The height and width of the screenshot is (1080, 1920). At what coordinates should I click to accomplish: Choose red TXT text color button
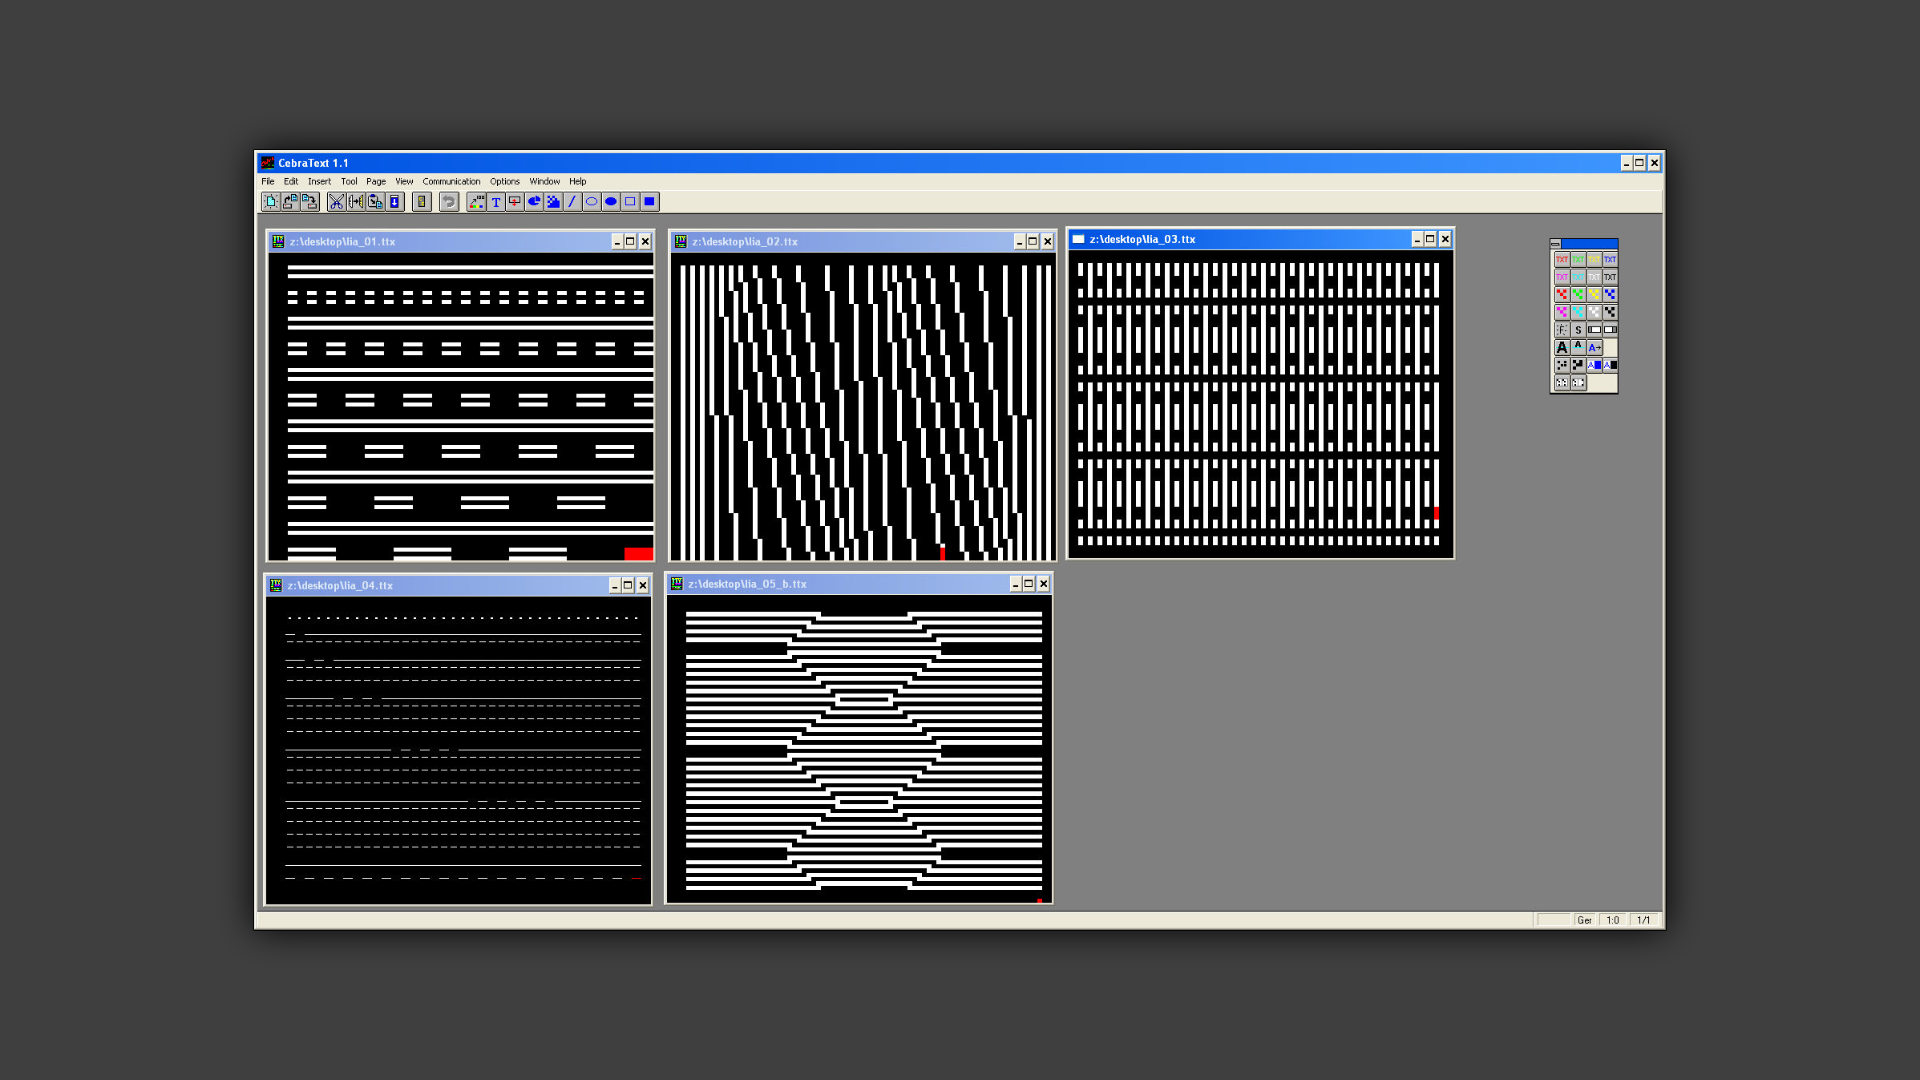[1561, 259]
